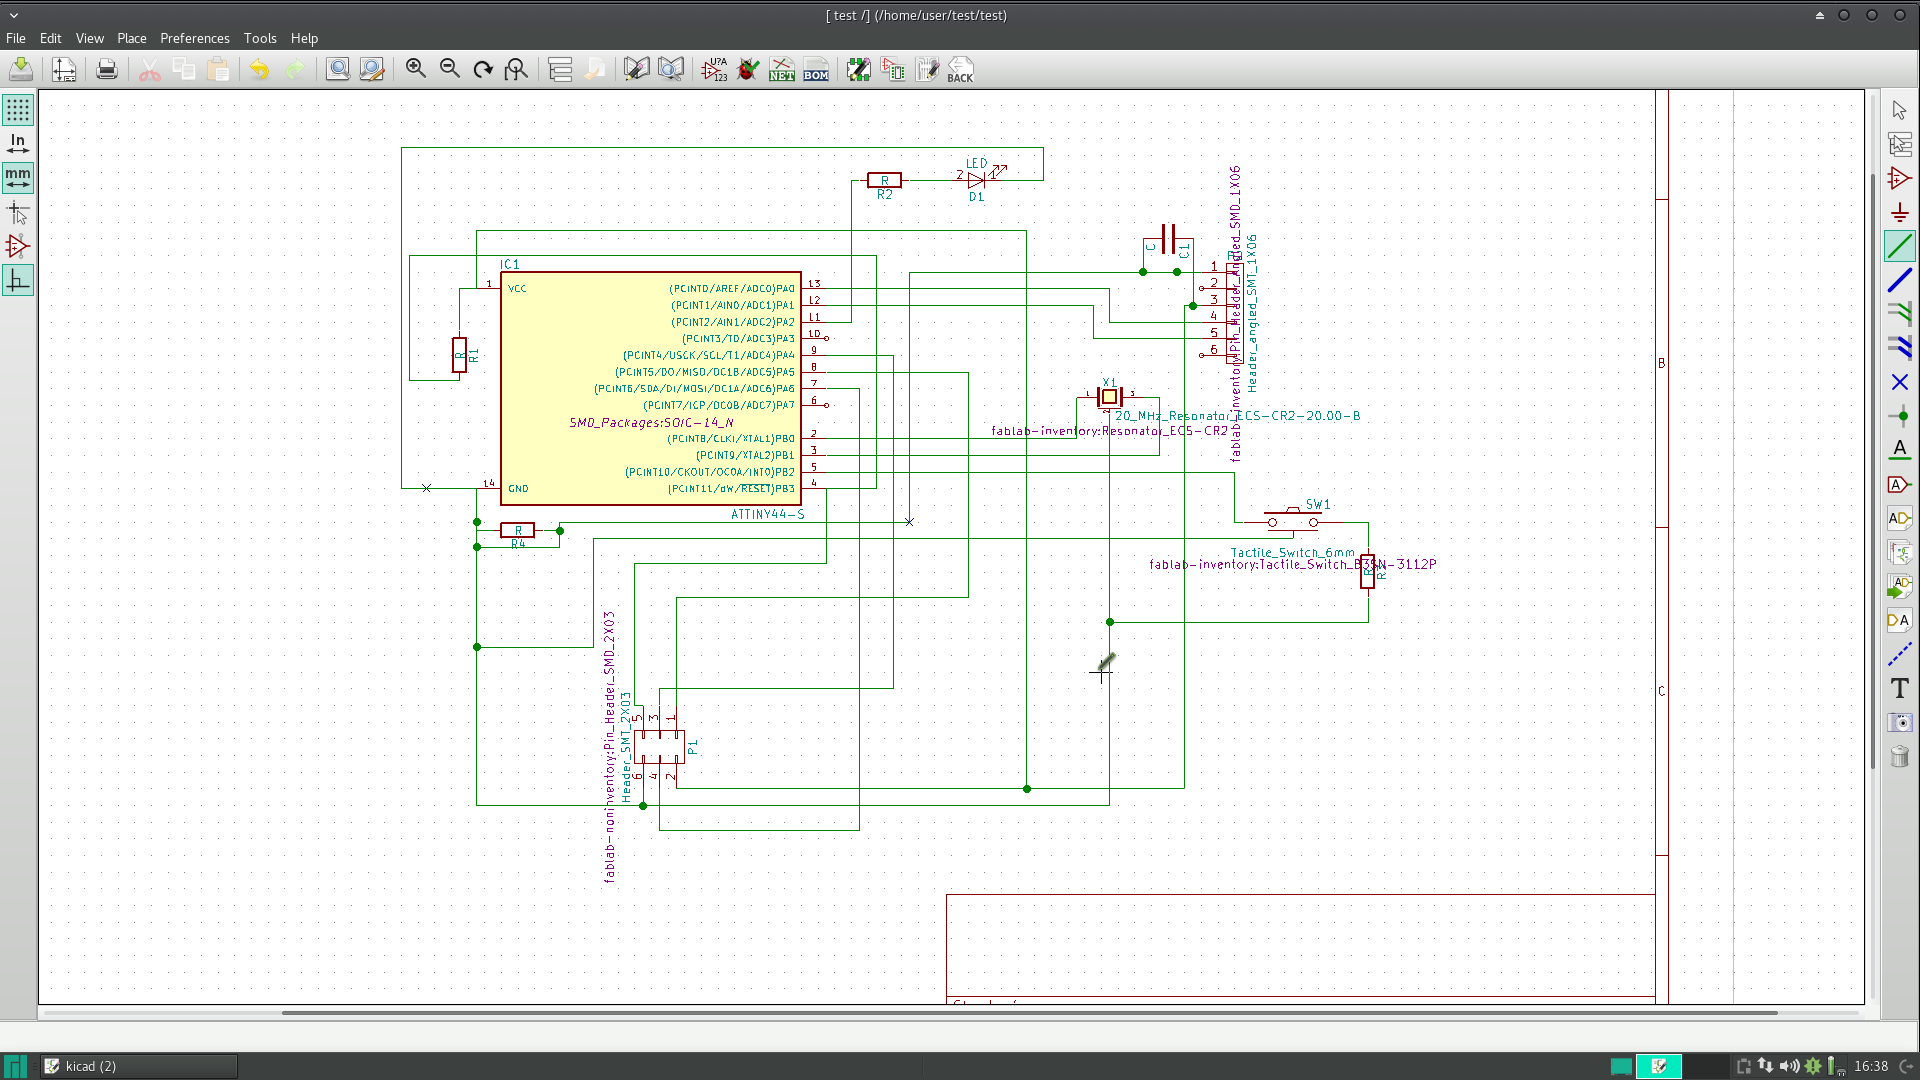Screen dimensions: 1920x1080
Task: Generate bill of materials (BOM icon)
Action: pos(816,69)
